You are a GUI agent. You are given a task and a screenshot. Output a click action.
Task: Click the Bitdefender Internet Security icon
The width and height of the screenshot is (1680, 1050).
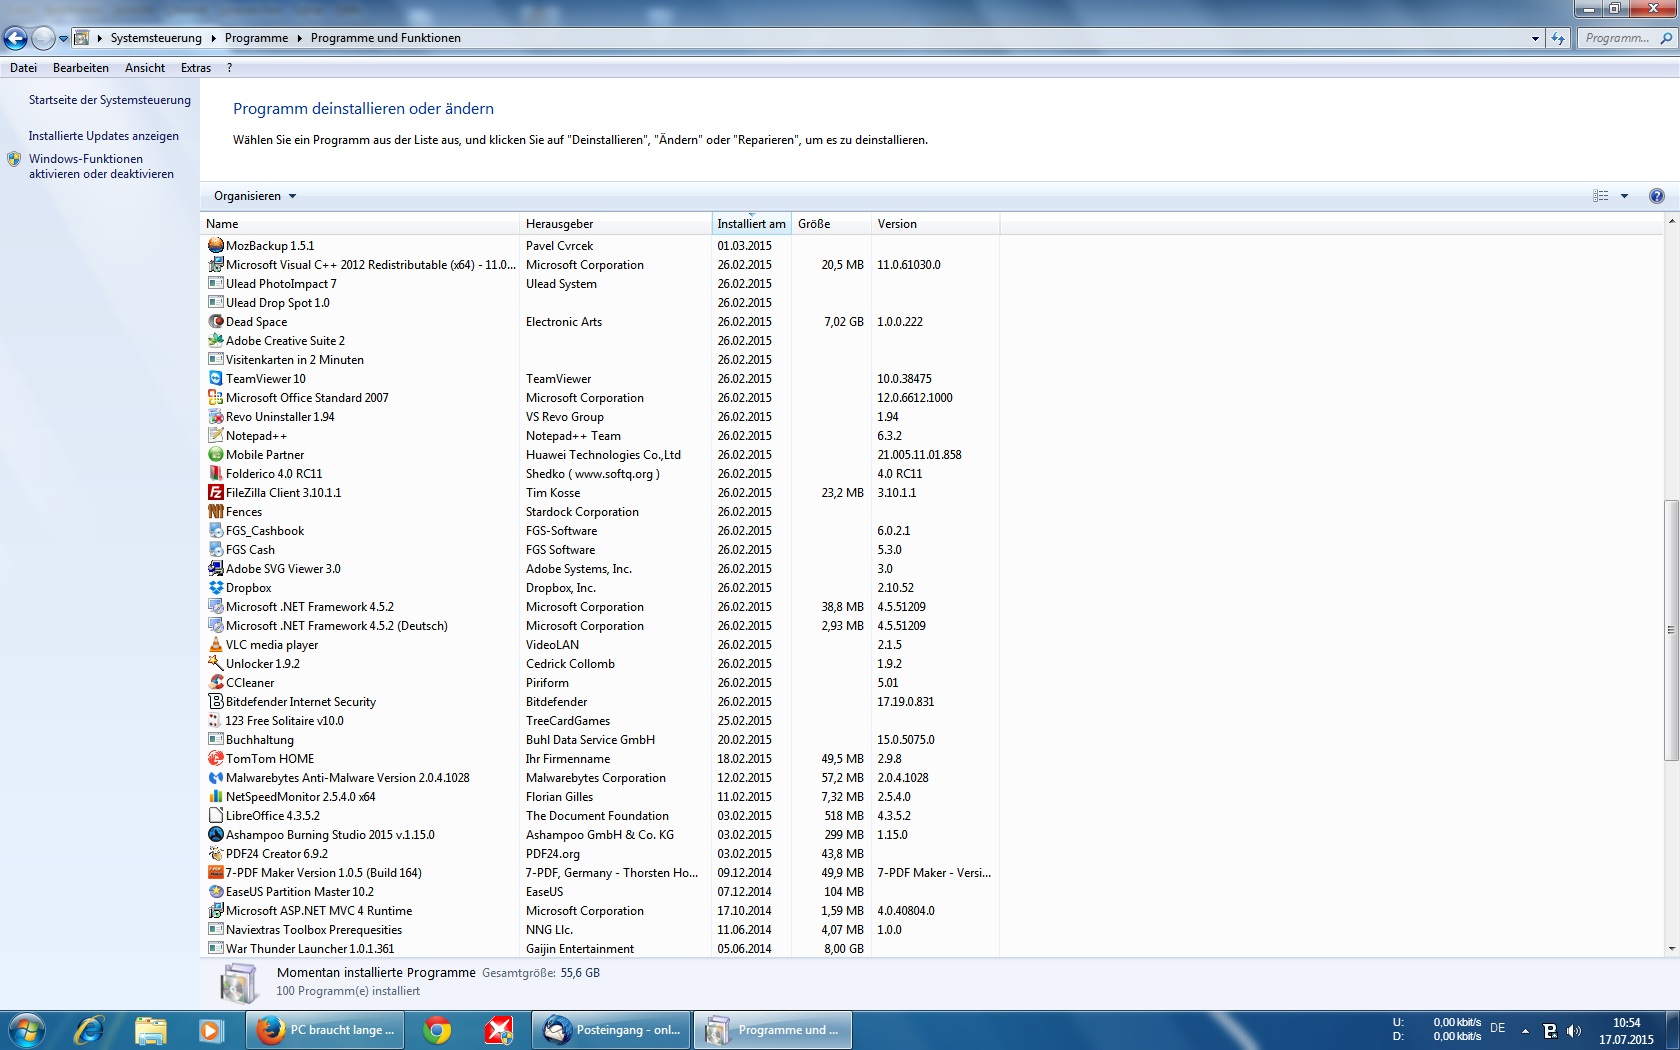point(215,701)
